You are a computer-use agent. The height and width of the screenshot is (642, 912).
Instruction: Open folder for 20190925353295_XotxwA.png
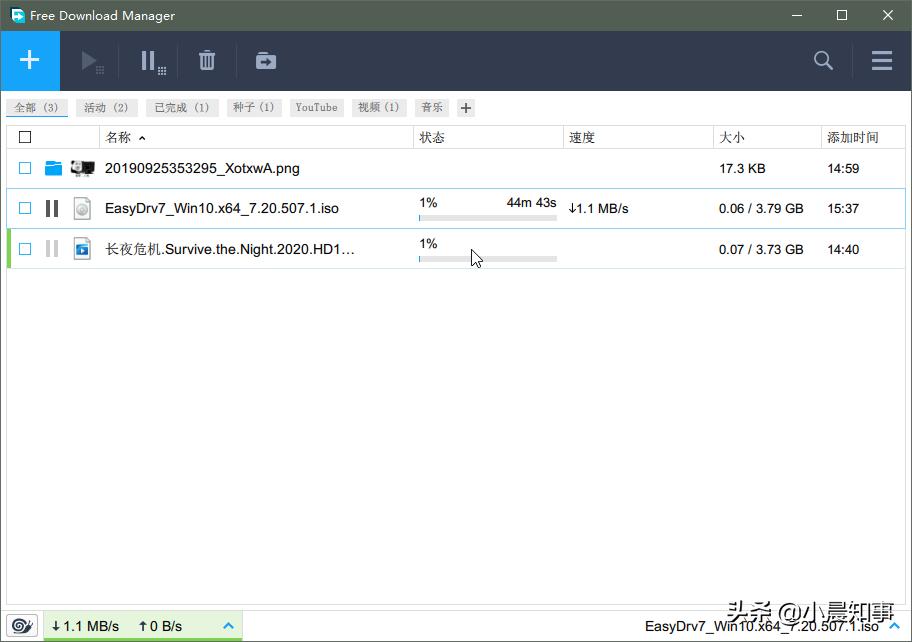pos(54,169)
